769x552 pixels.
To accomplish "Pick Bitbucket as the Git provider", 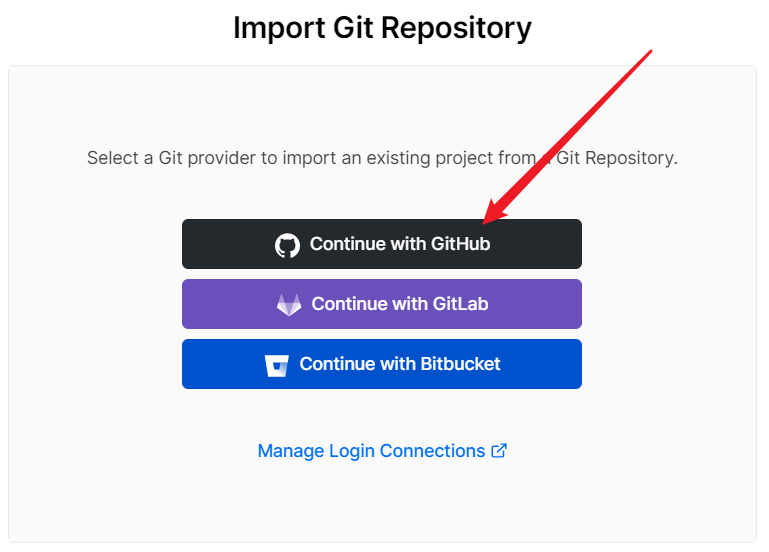I will (382, 364).
